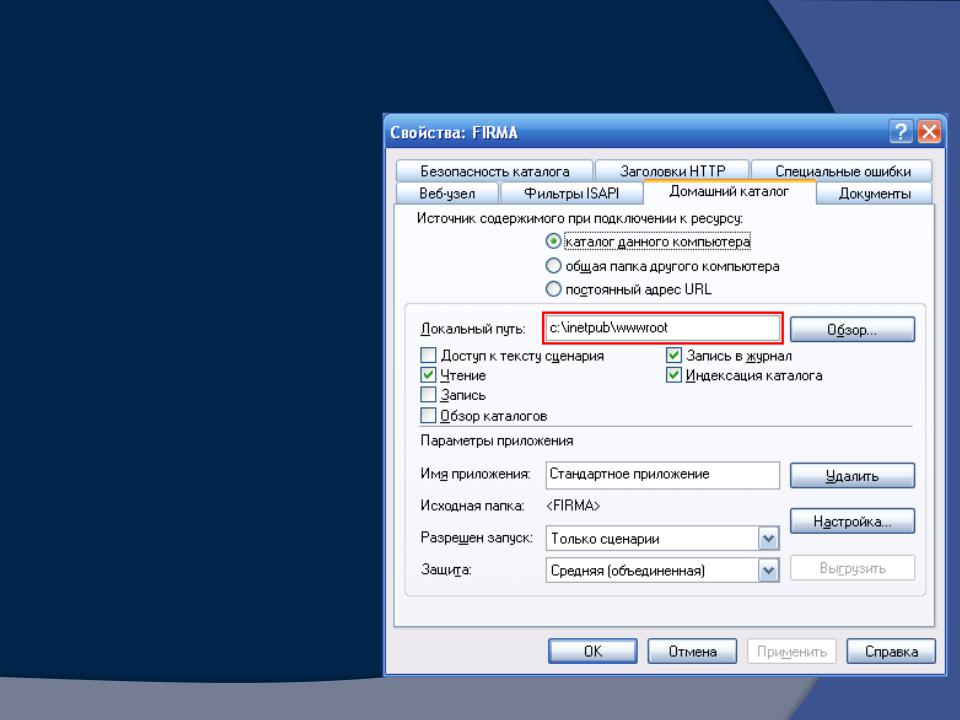Confirm with the OK button

click(x=593, y=651)
